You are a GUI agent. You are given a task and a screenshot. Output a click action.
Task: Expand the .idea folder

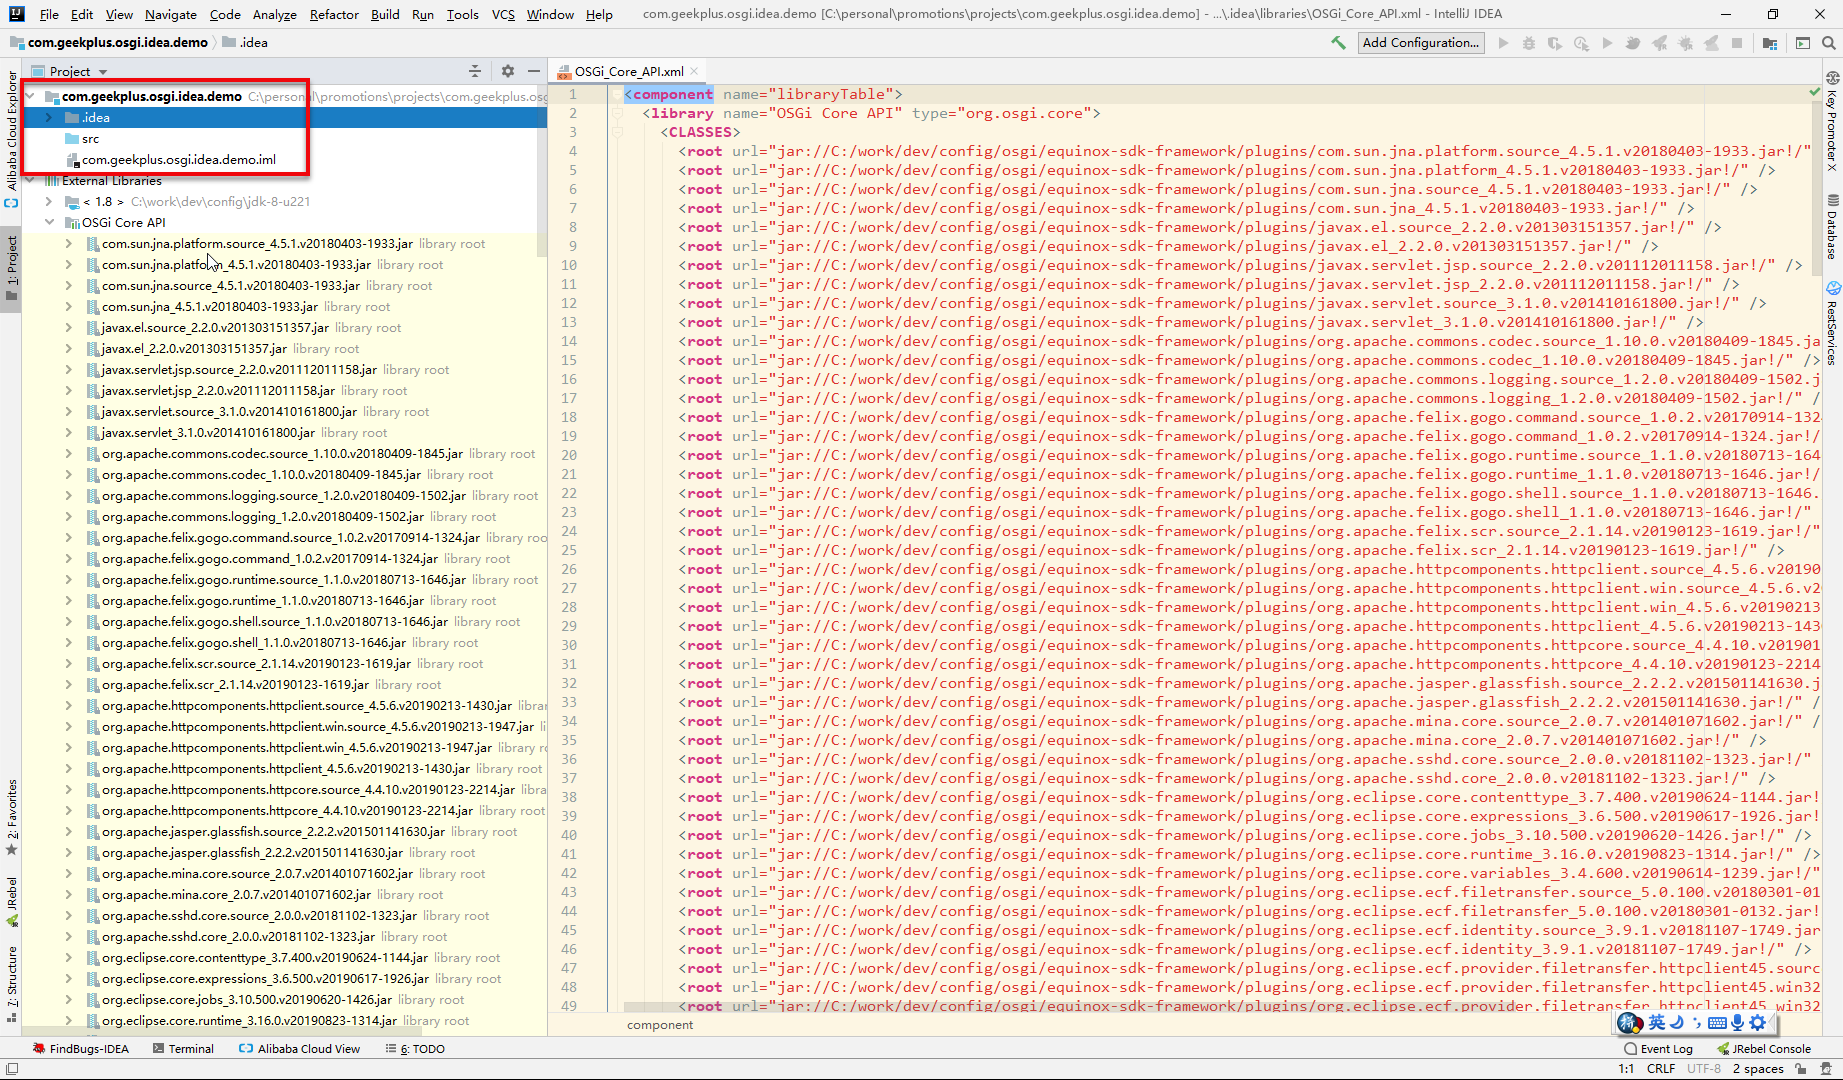(49, 118)
